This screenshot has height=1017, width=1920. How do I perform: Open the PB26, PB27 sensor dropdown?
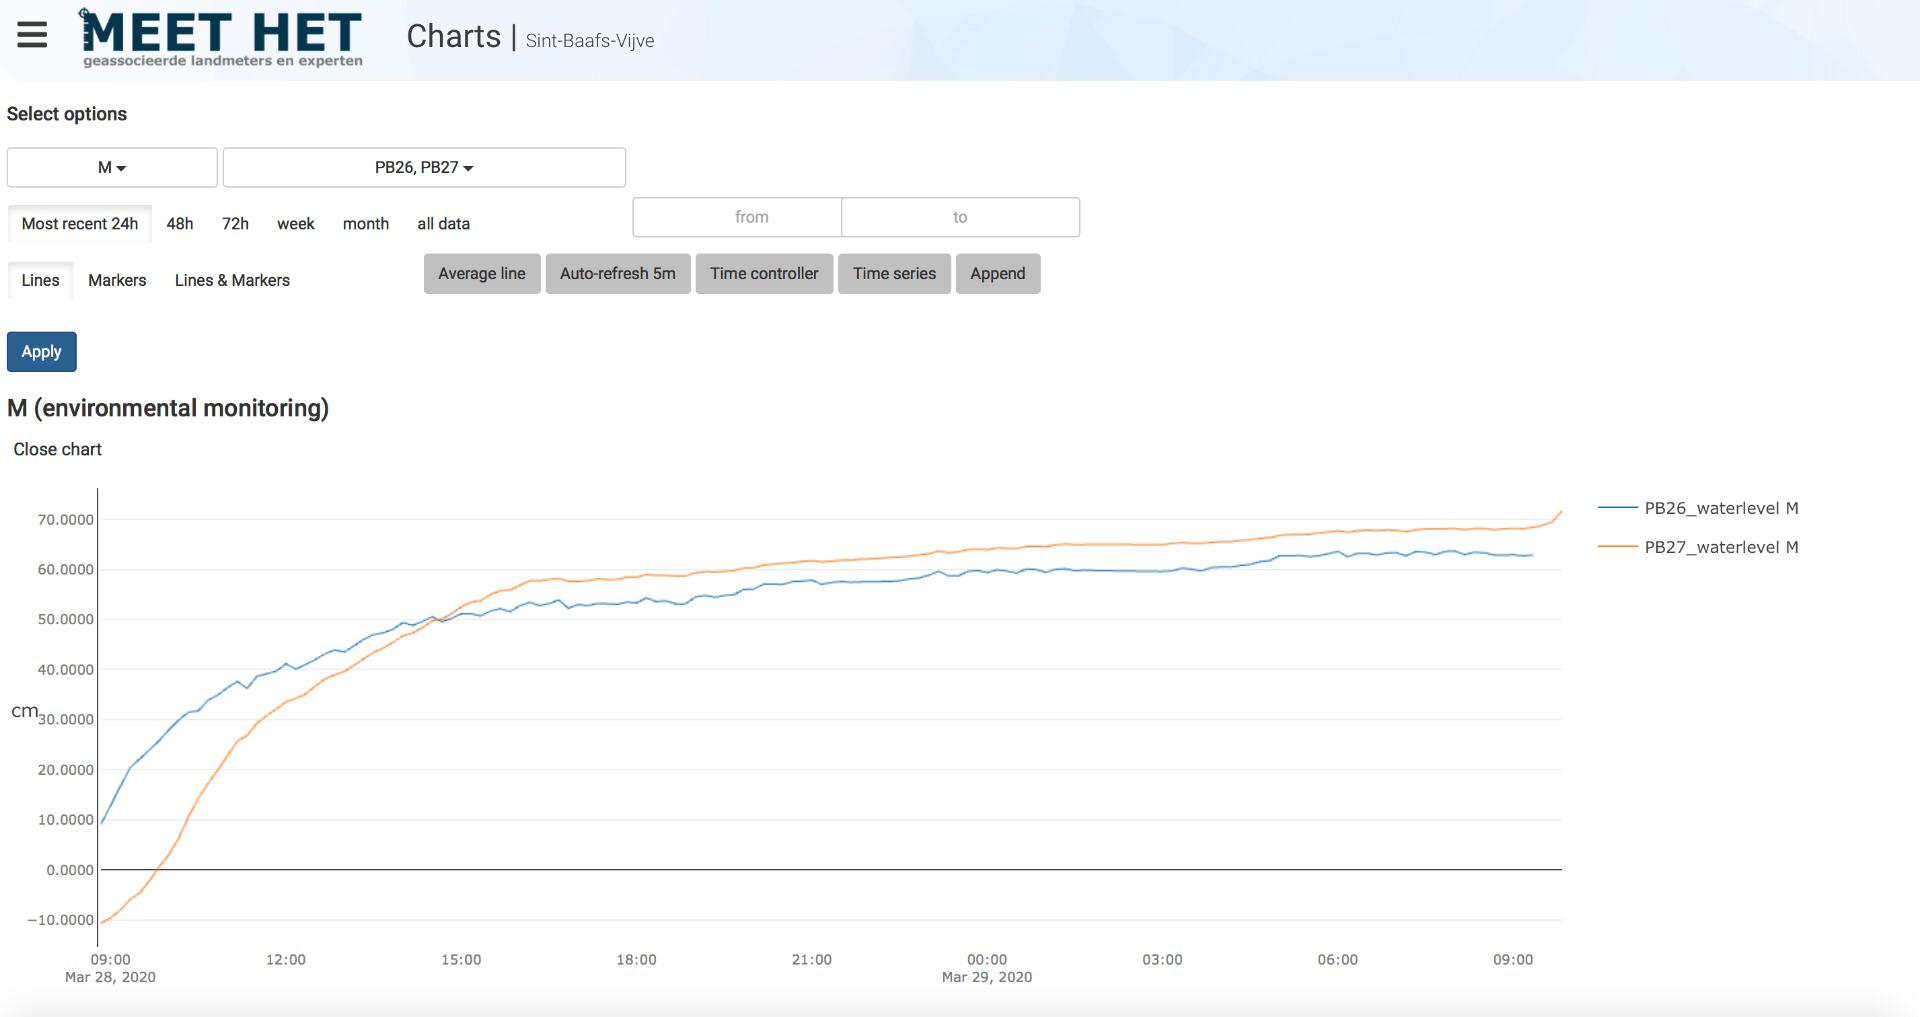click(424, 168)
